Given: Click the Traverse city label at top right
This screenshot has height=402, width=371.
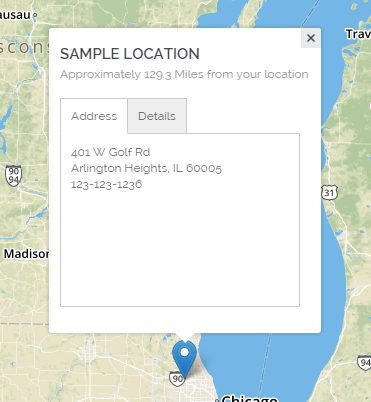Looking at the screenshot, I should pos(358,34).
